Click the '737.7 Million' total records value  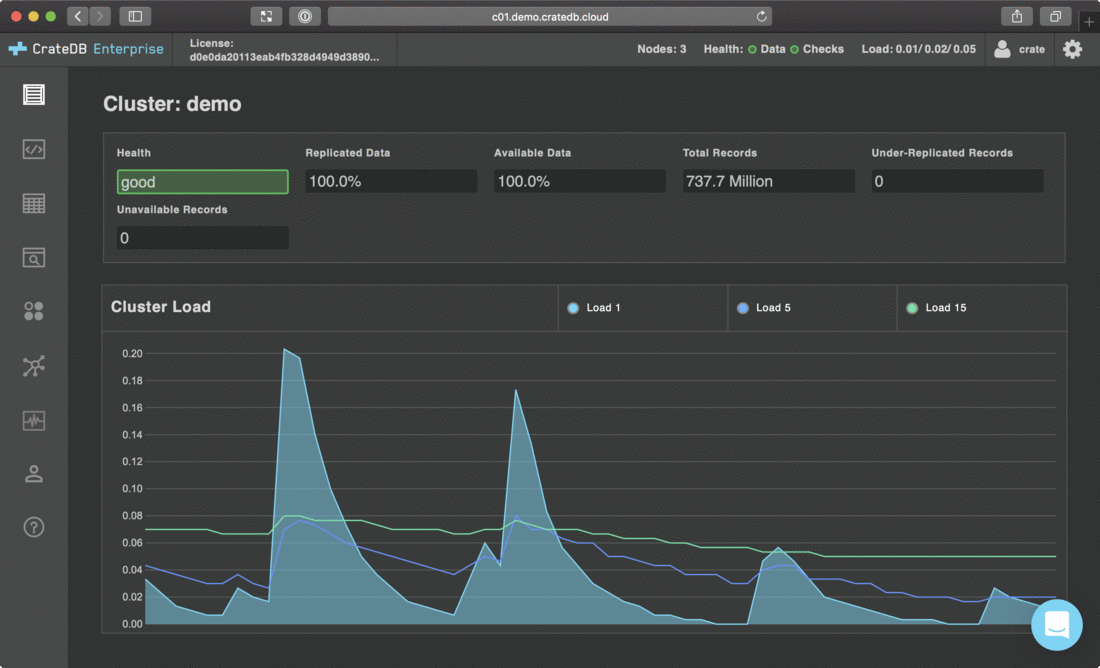coord(769,181)
